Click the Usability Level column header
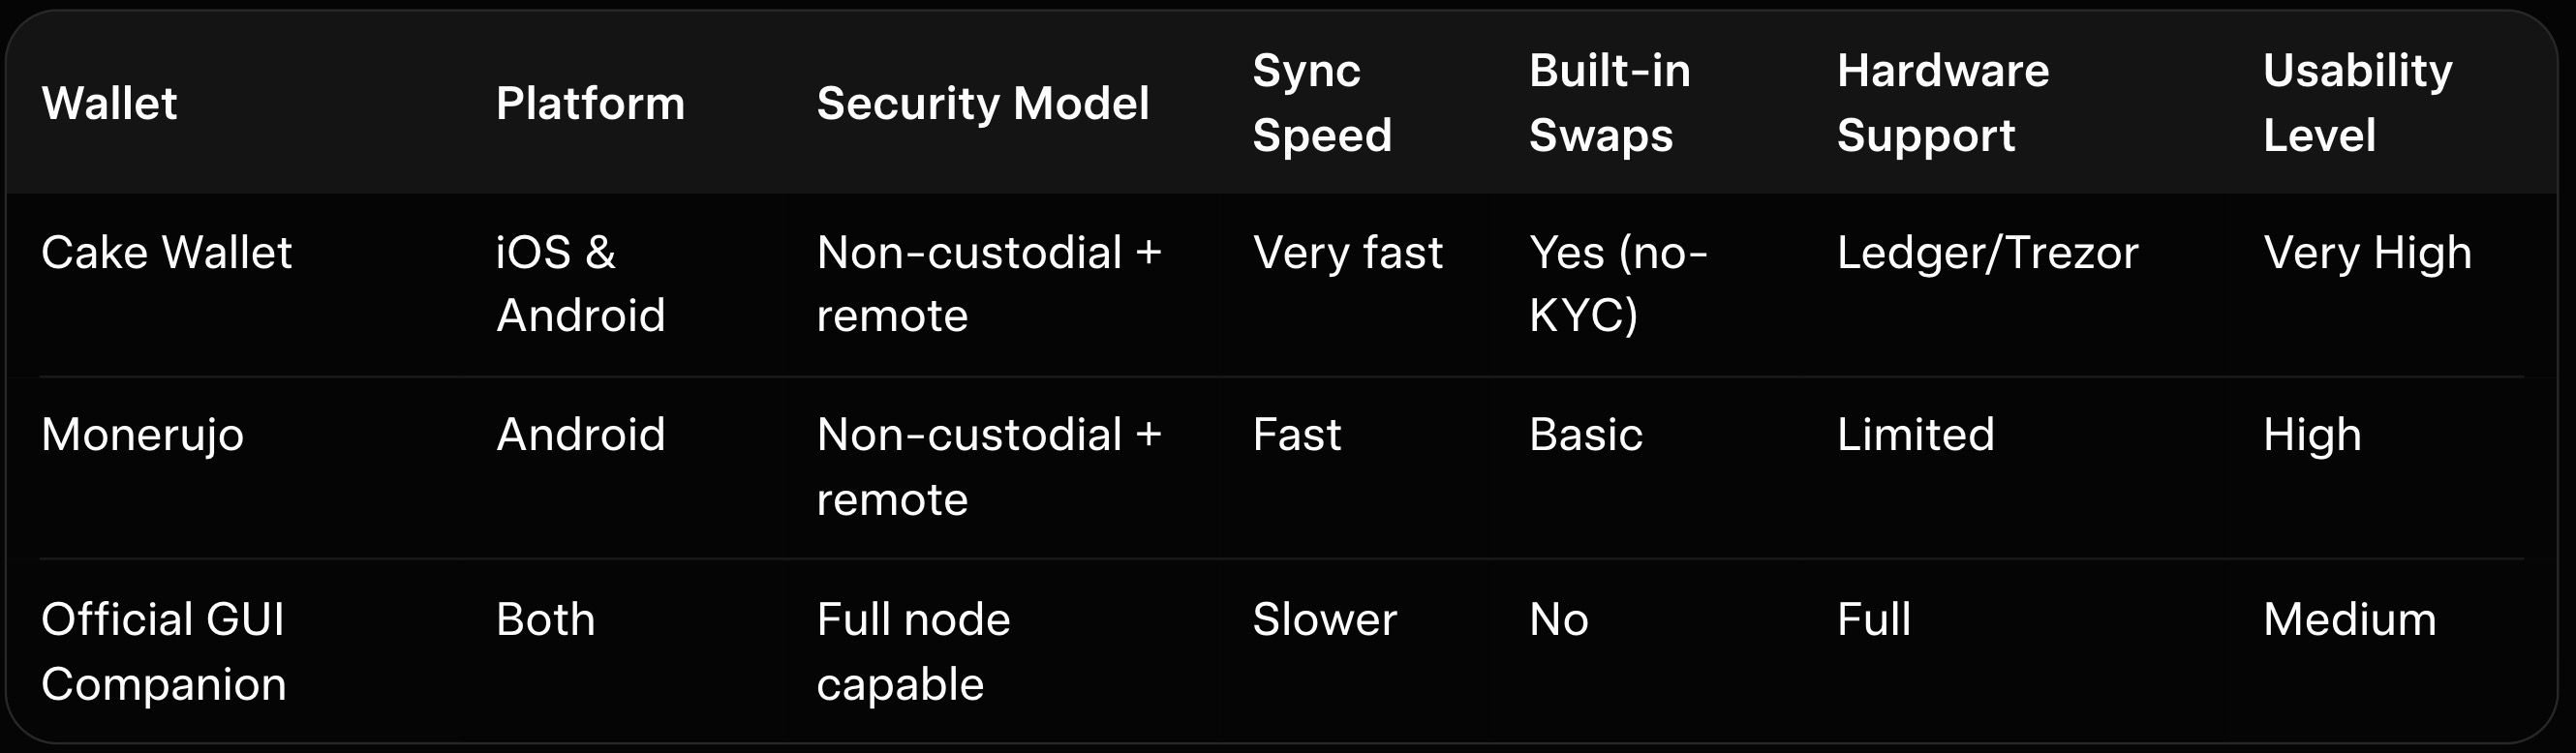Screen dimensions: 2576x753 [x=2357, y=103]
